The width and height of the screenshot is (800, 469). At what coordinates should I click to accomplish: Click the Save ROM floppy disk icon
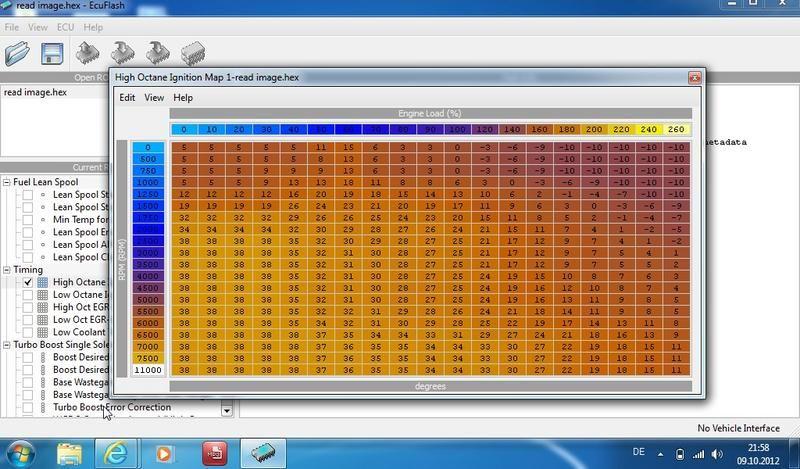pos(53,53)
